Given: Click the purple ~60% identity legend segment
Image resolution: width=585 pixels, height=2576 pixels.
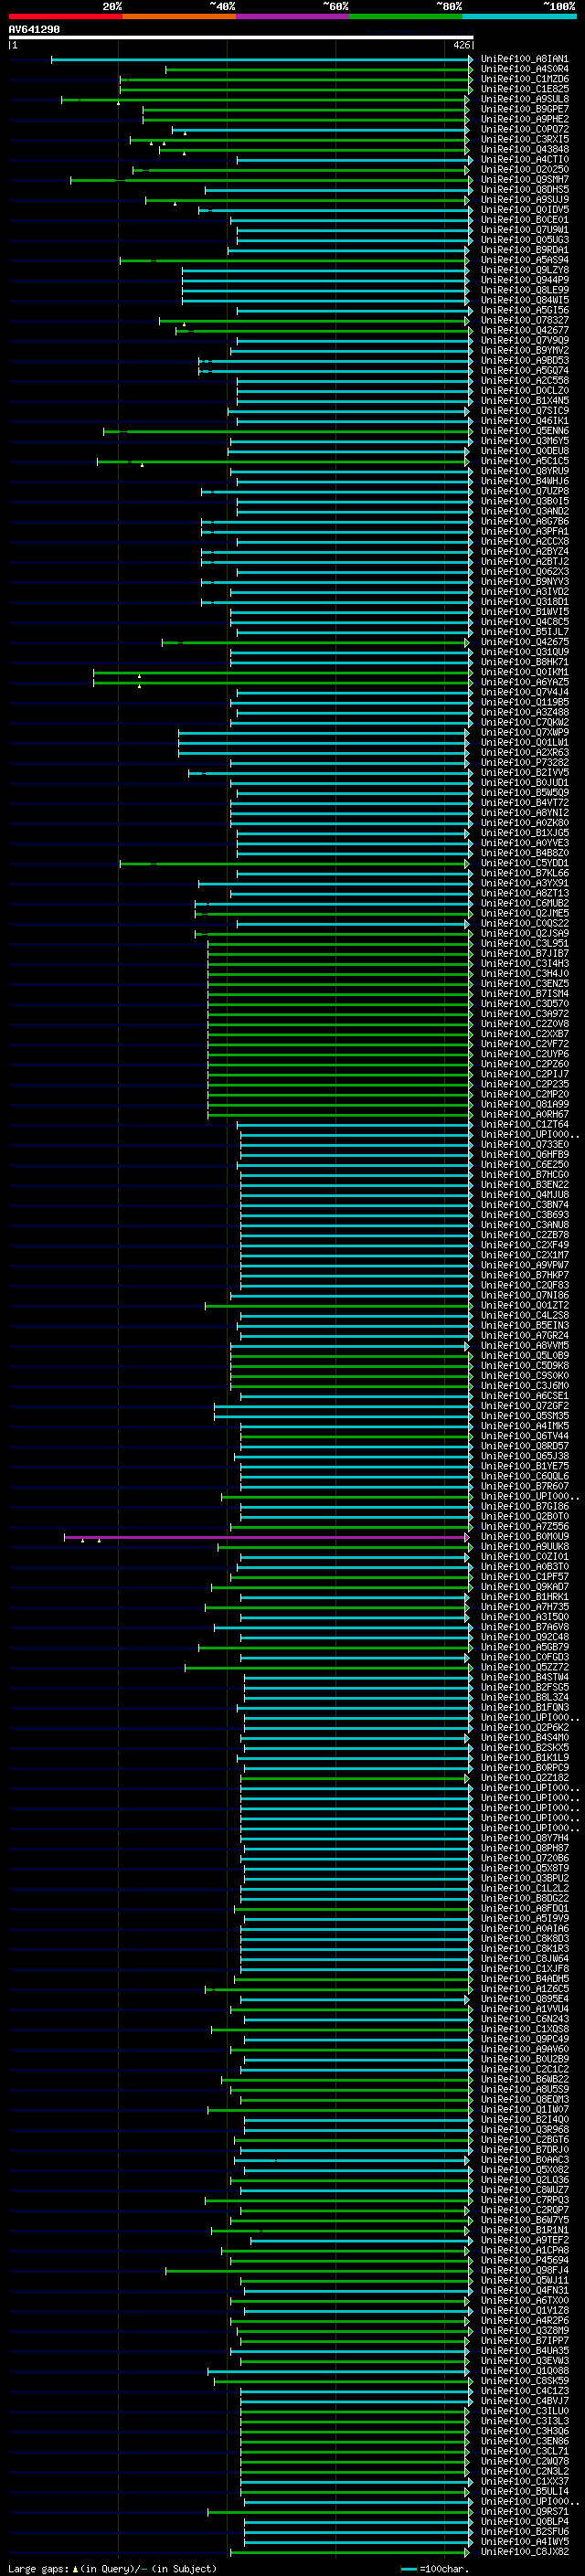Looking at the screenshot, I should 293,16.
